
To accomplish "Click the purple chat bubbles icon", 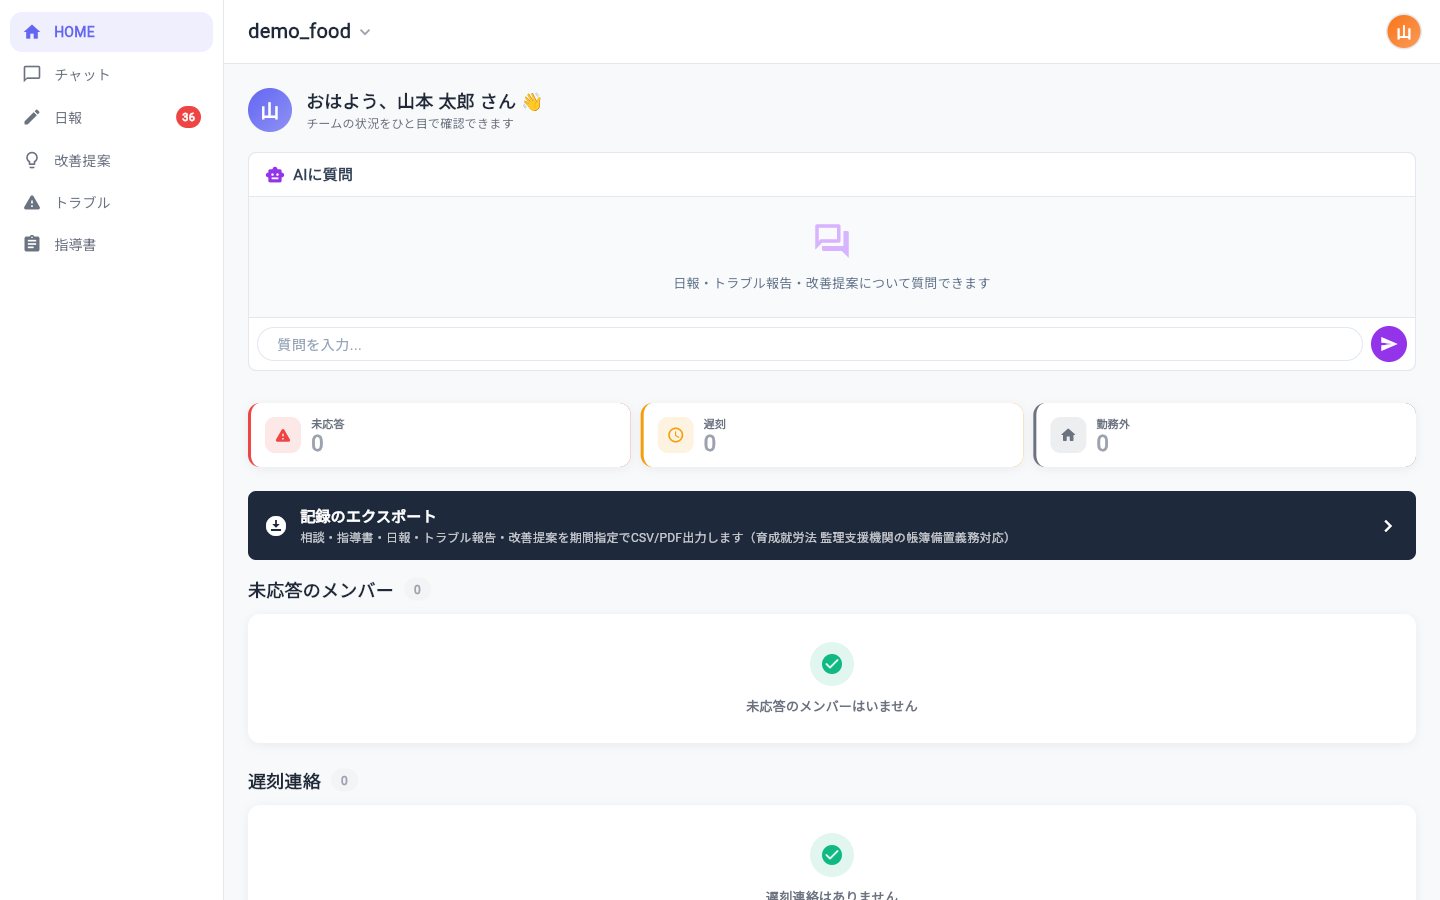I will 832,240.
